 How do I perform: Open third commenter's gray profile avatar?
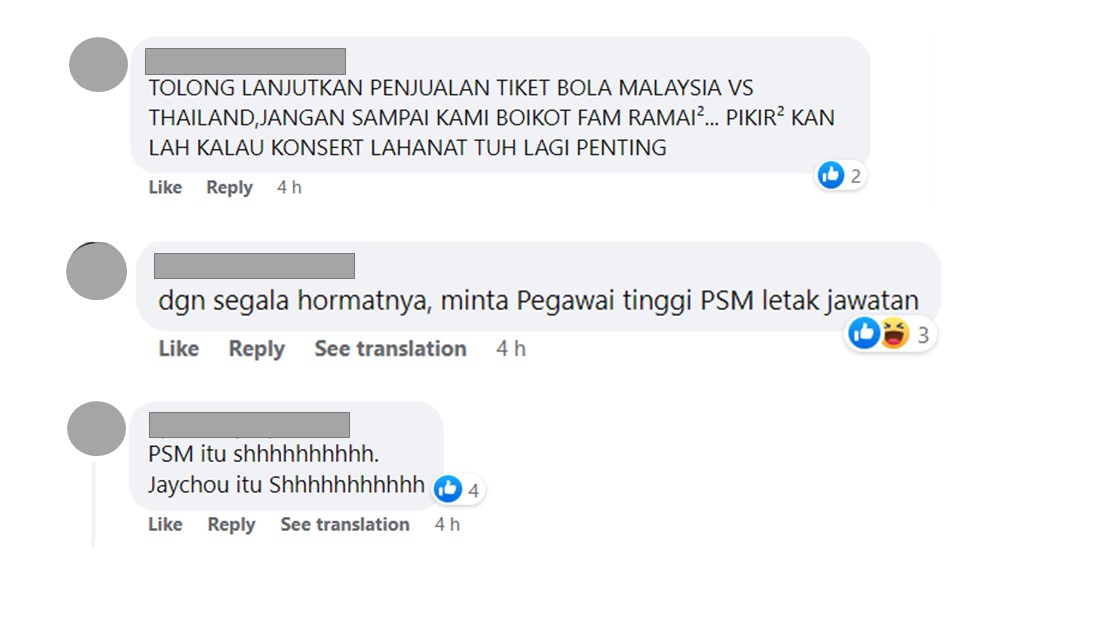click(x=96, y=428)
